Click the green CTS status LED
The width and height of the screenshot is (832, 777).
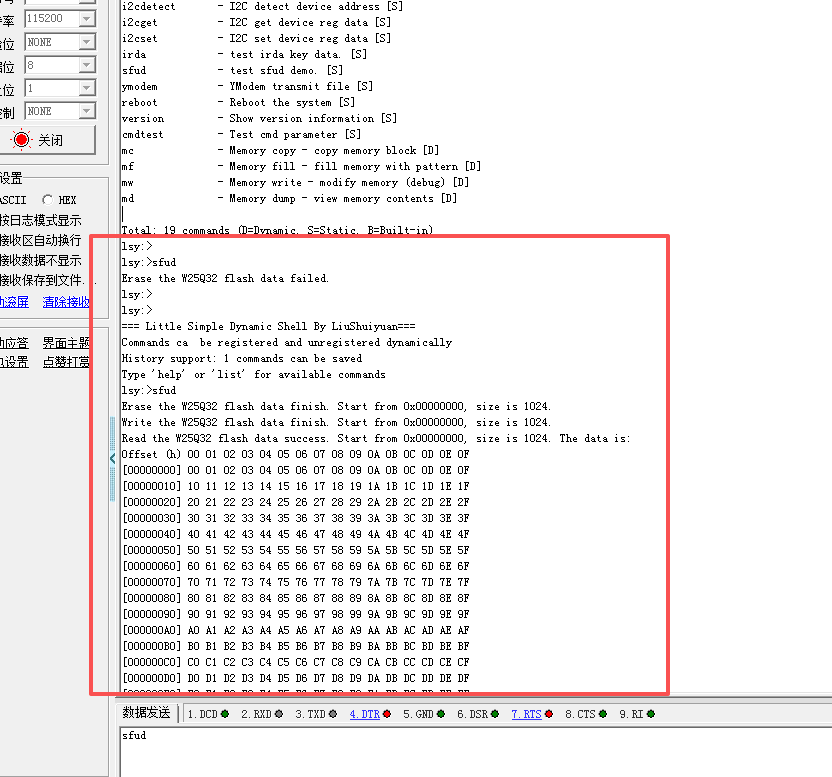(603, 714)
